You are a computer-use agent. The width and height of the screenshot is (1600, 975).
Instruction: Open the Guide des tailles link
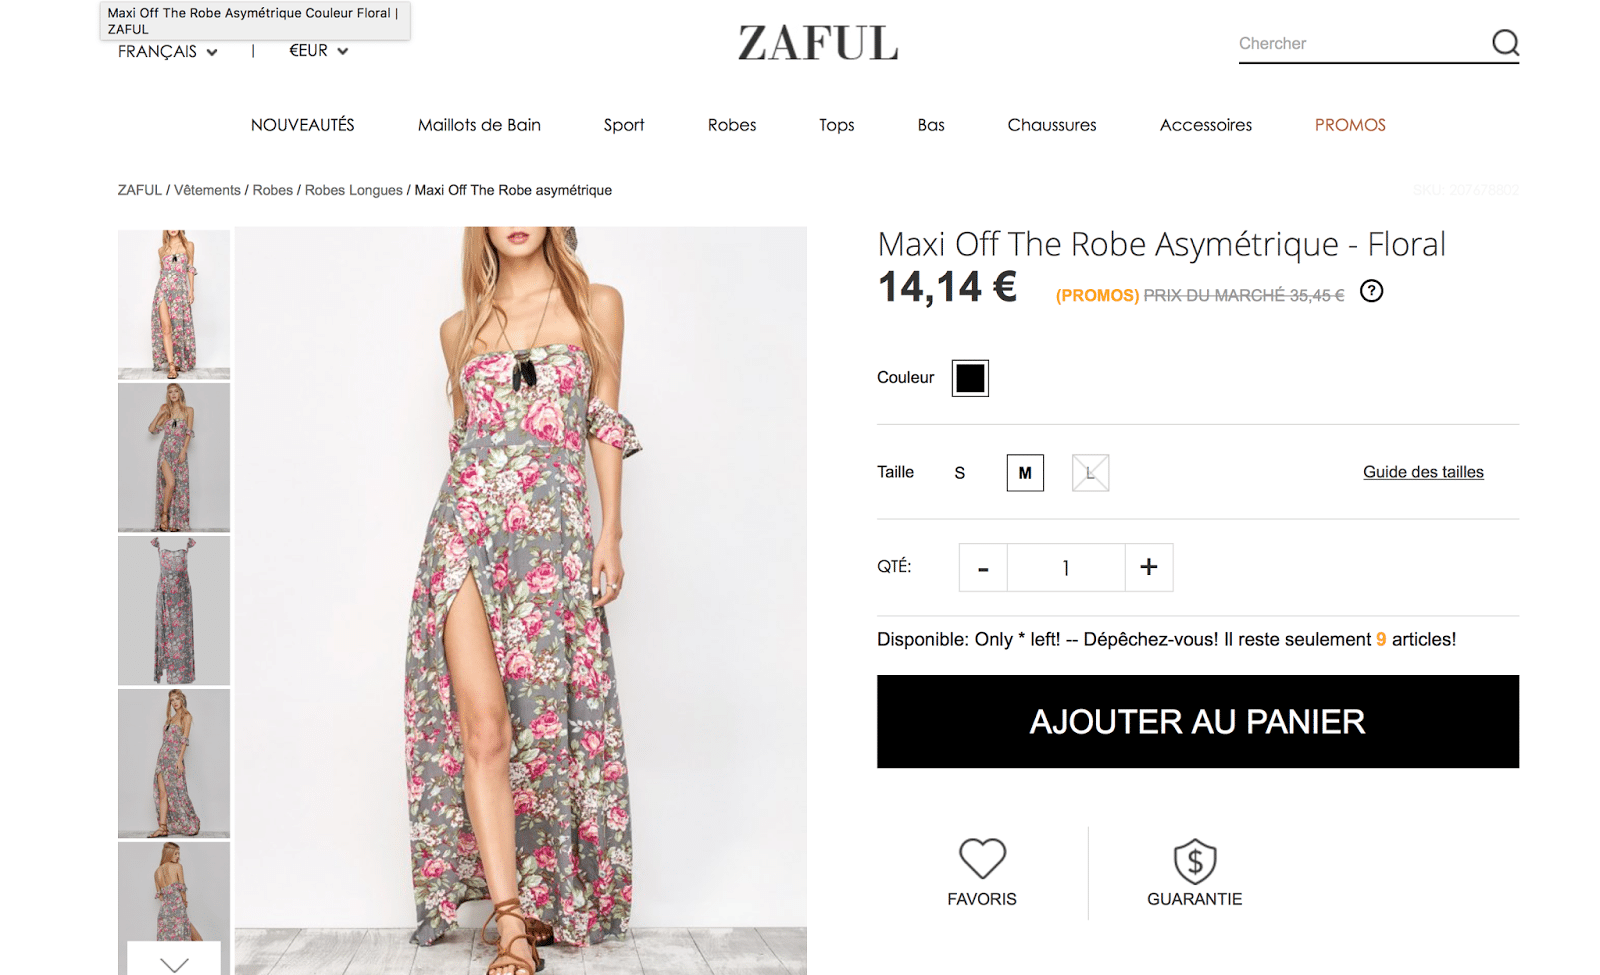[1423, 472]
